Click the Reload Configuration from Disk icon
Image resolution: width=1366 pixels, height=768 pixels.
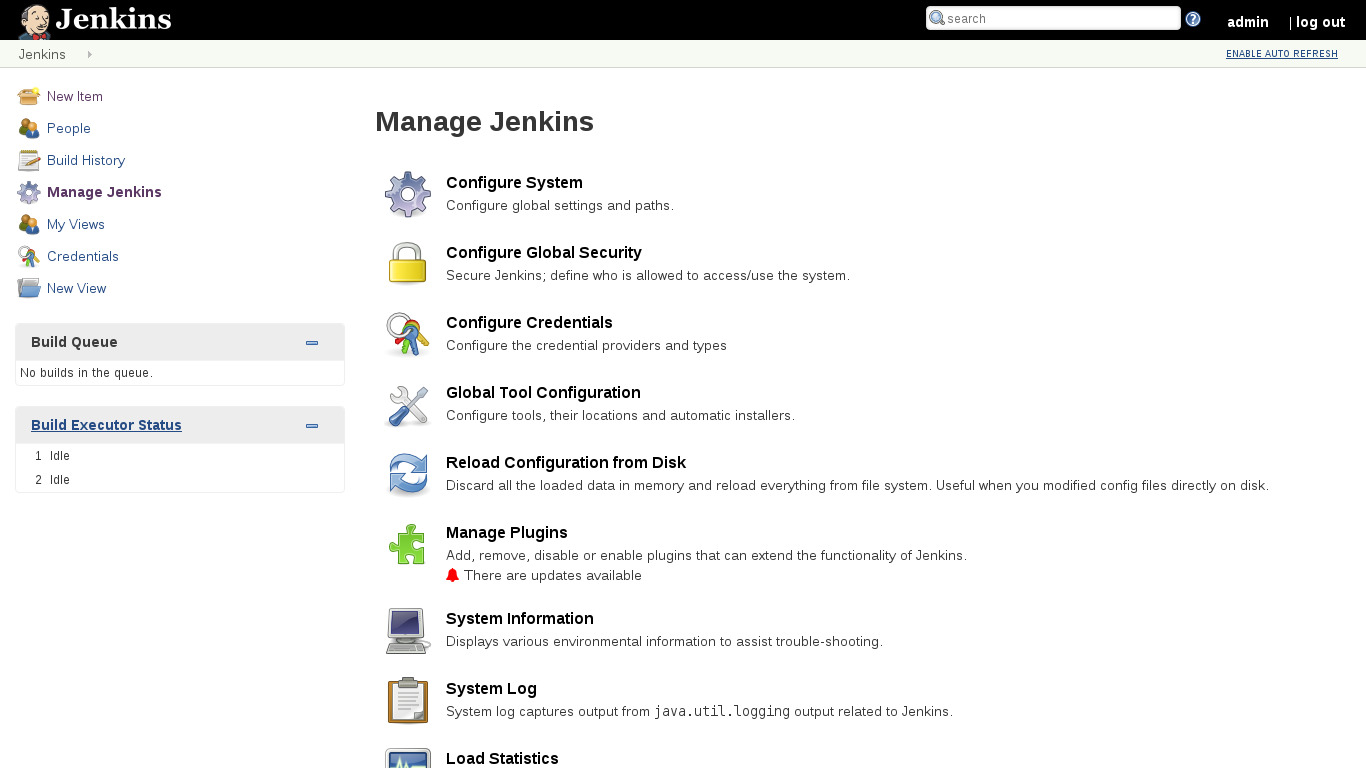(408, 474)
